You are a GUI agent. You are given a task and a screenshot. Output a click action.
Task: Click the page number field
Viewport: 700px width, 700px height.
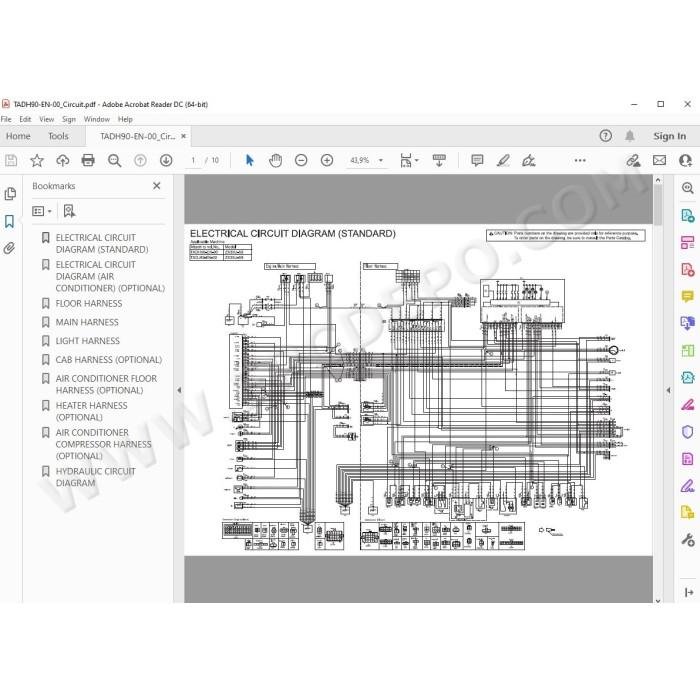[193, 160]
